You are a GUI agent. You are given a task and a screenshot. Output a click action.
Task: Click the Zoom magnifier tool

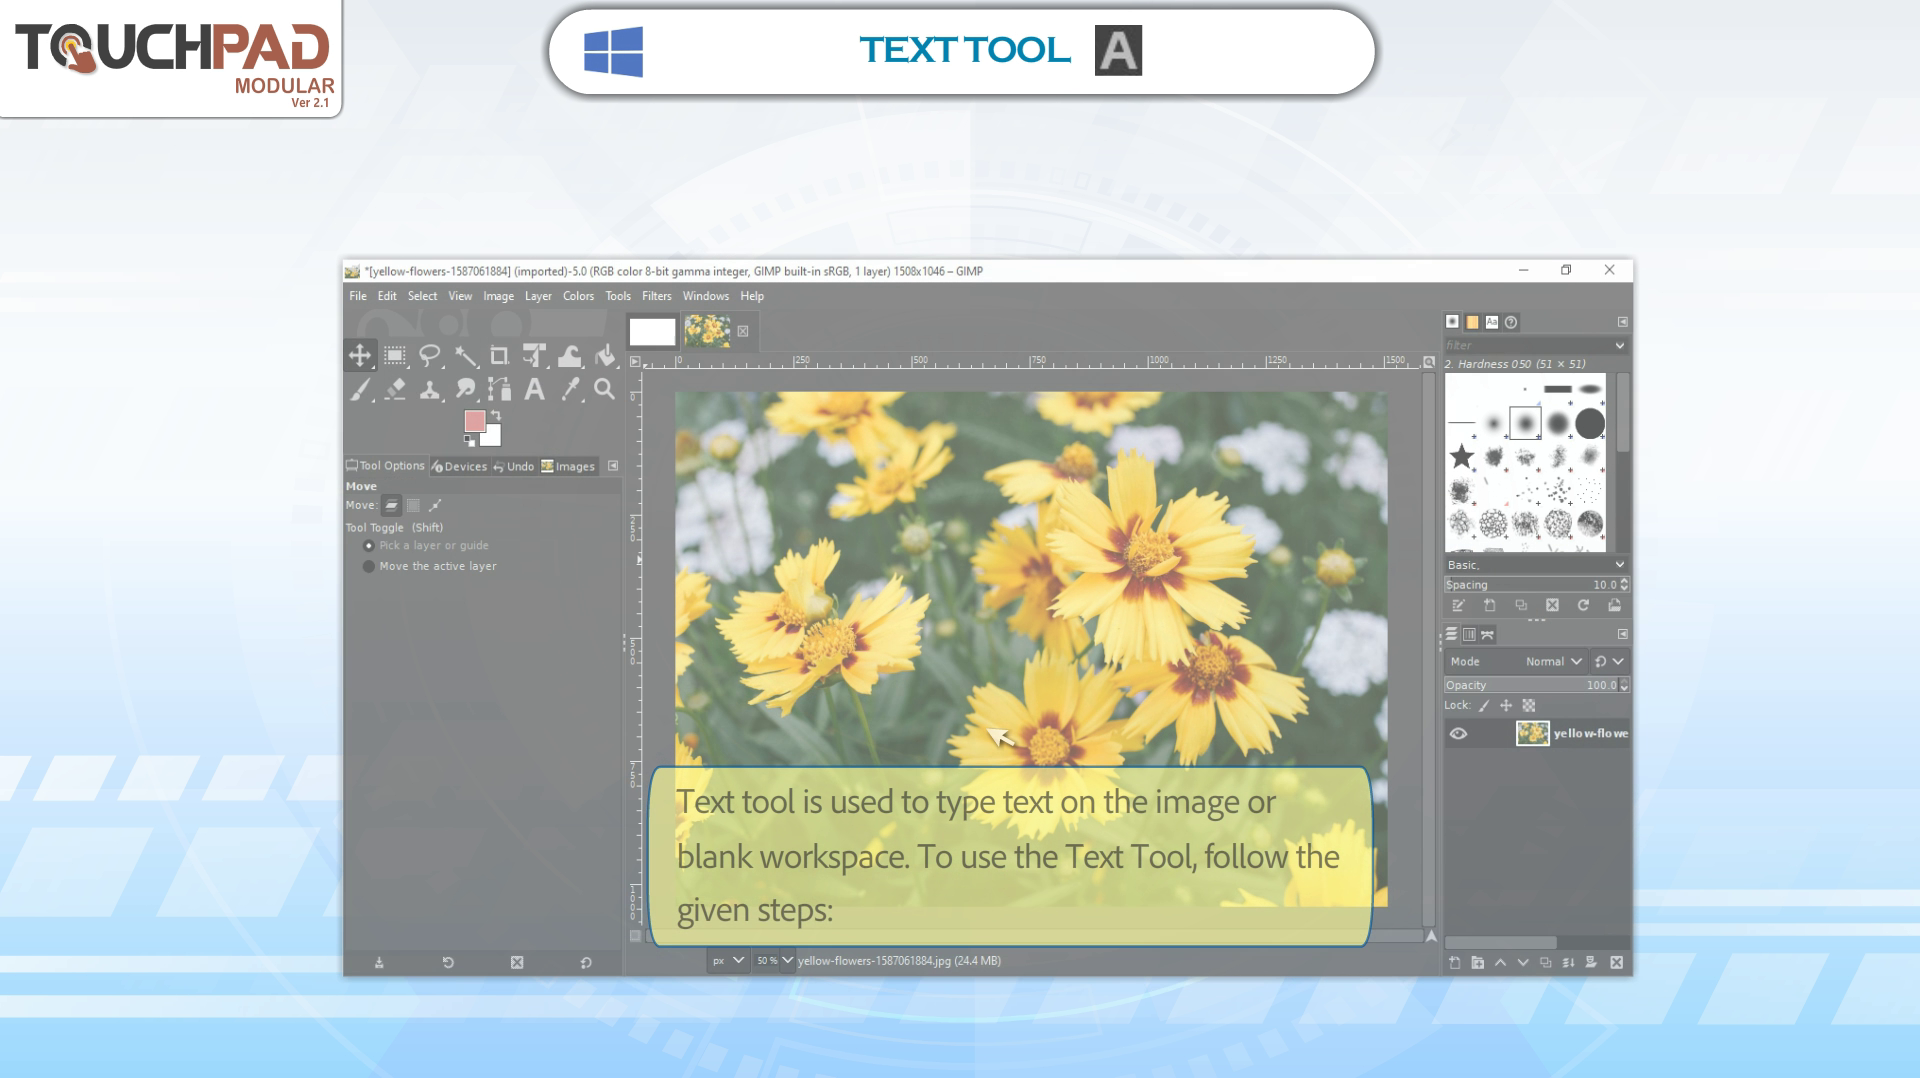pyautogui.click(x=604, y=390)
